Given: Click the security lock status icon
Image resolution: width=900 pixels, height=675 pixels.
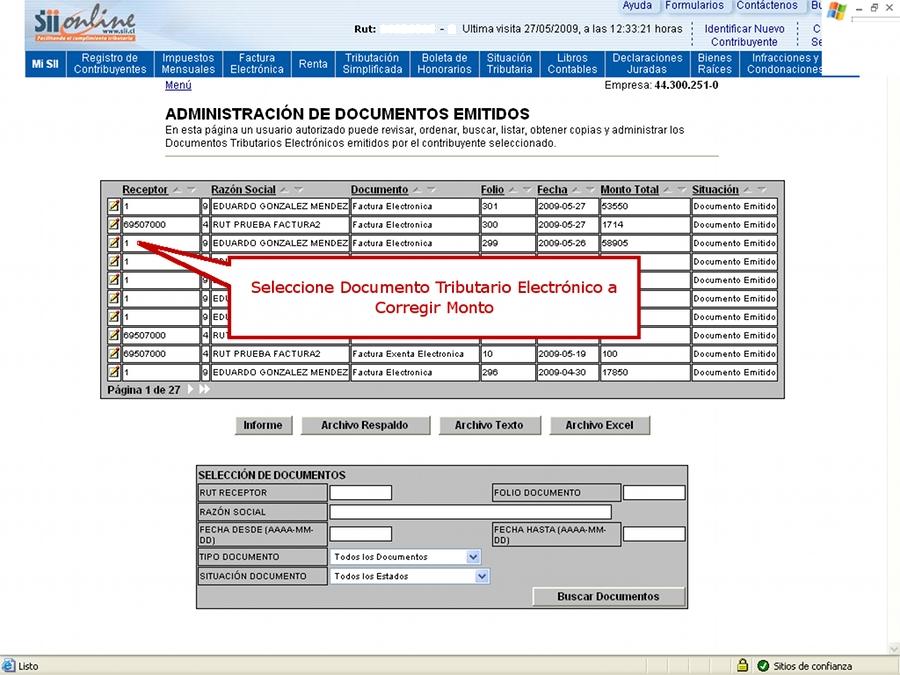Looking at the screenshot, I should click(742, 665).
